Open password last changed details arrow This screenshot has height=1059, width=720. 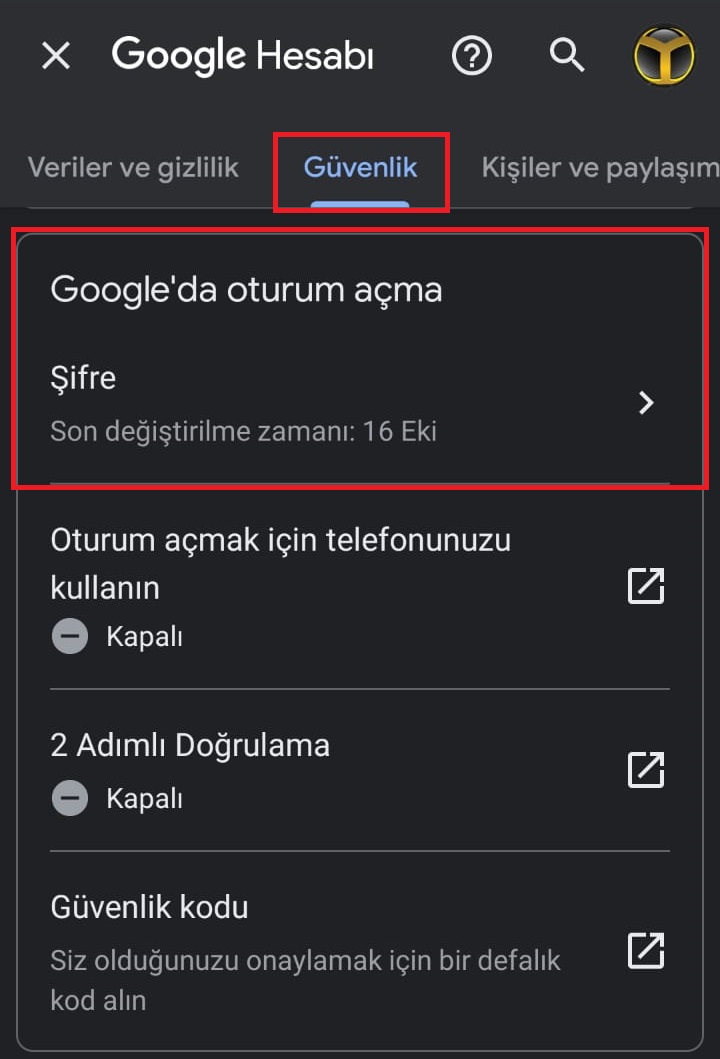(x=646, y=403)
